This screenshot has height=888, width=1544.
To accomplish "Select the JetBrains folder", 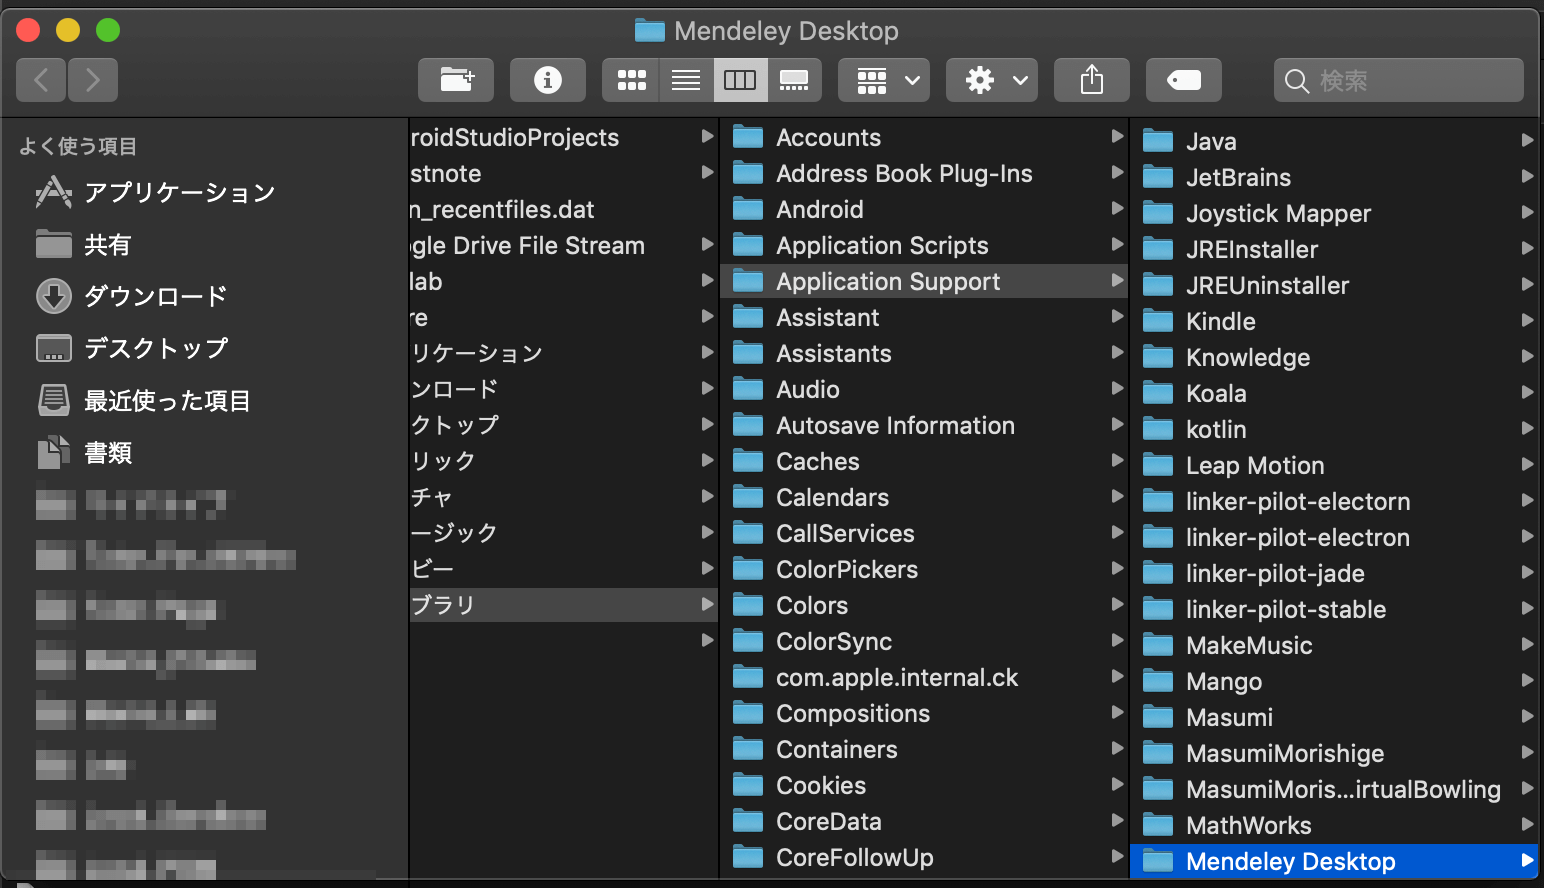I will pyautogui.click(x=1334, y=177).
